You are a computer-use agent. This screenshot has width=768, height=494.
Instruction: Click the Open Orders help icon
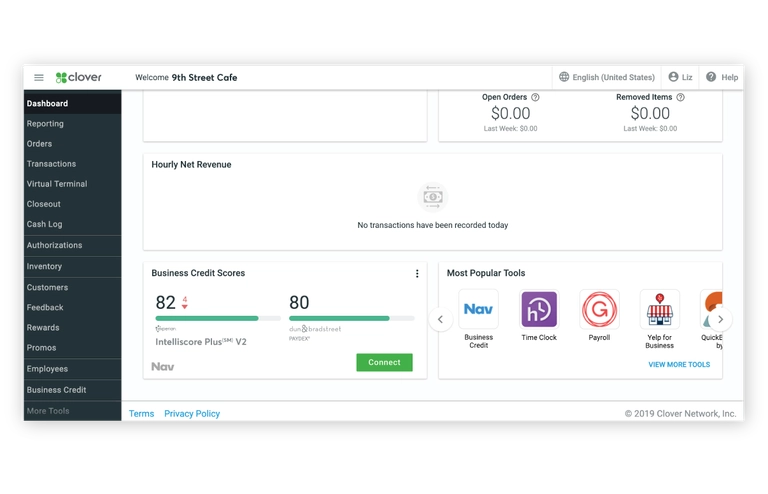click(535, 98)
